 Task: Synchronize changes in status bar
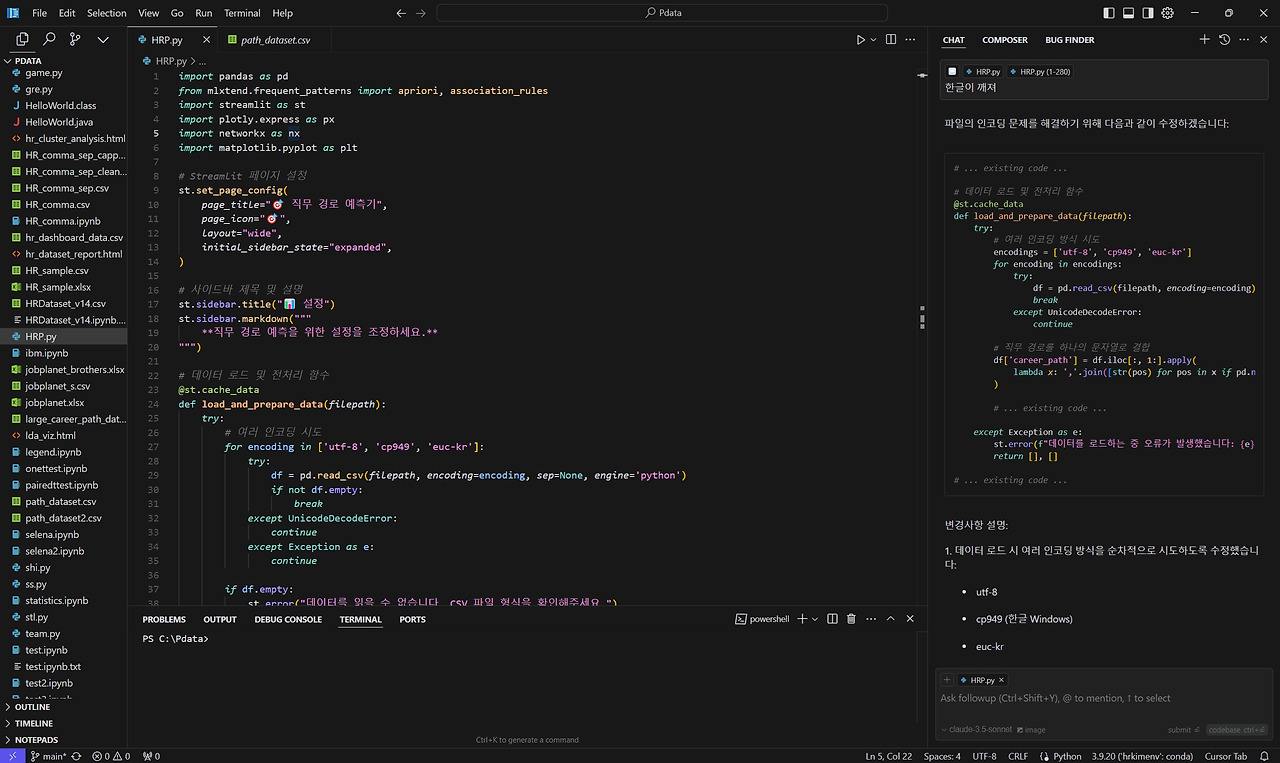click(x=76, y=756)
